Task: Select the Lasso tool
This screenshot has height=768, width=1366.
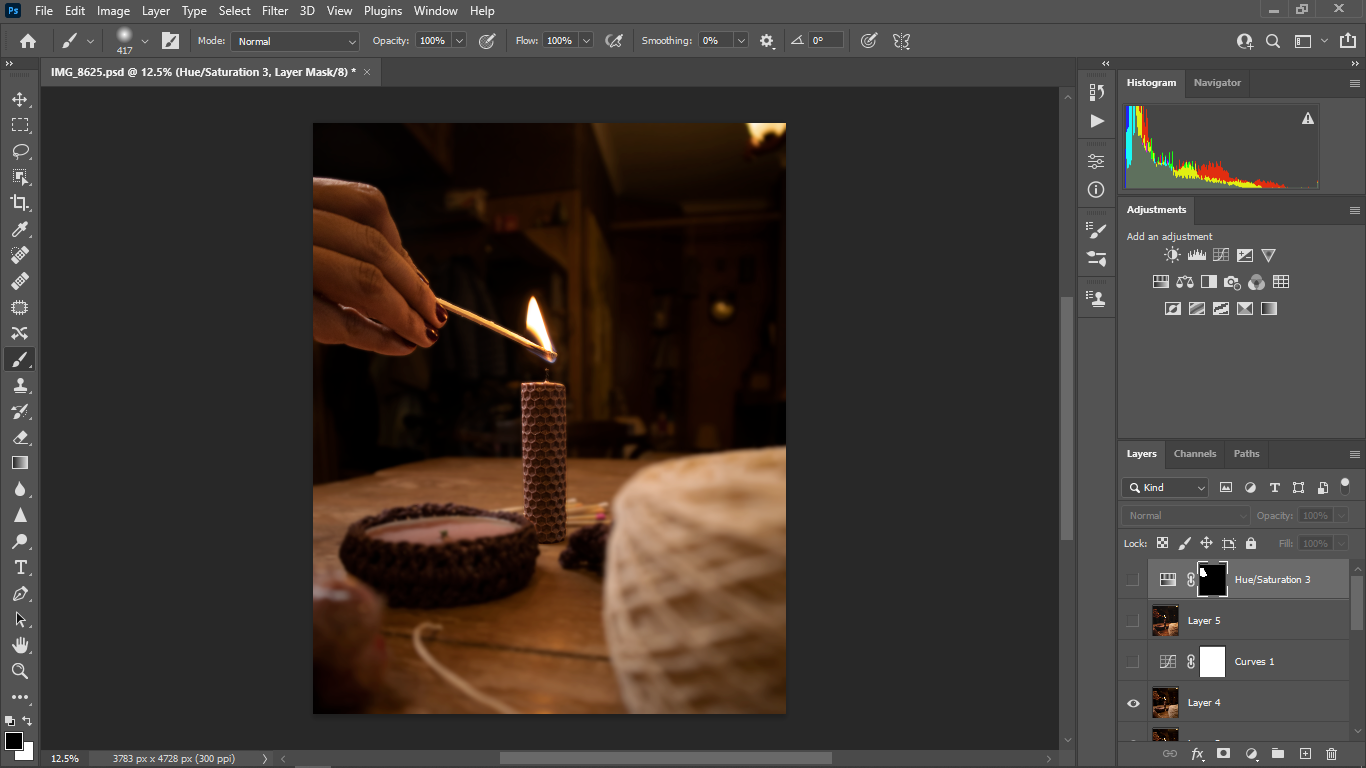Action: tap(20, 151)
